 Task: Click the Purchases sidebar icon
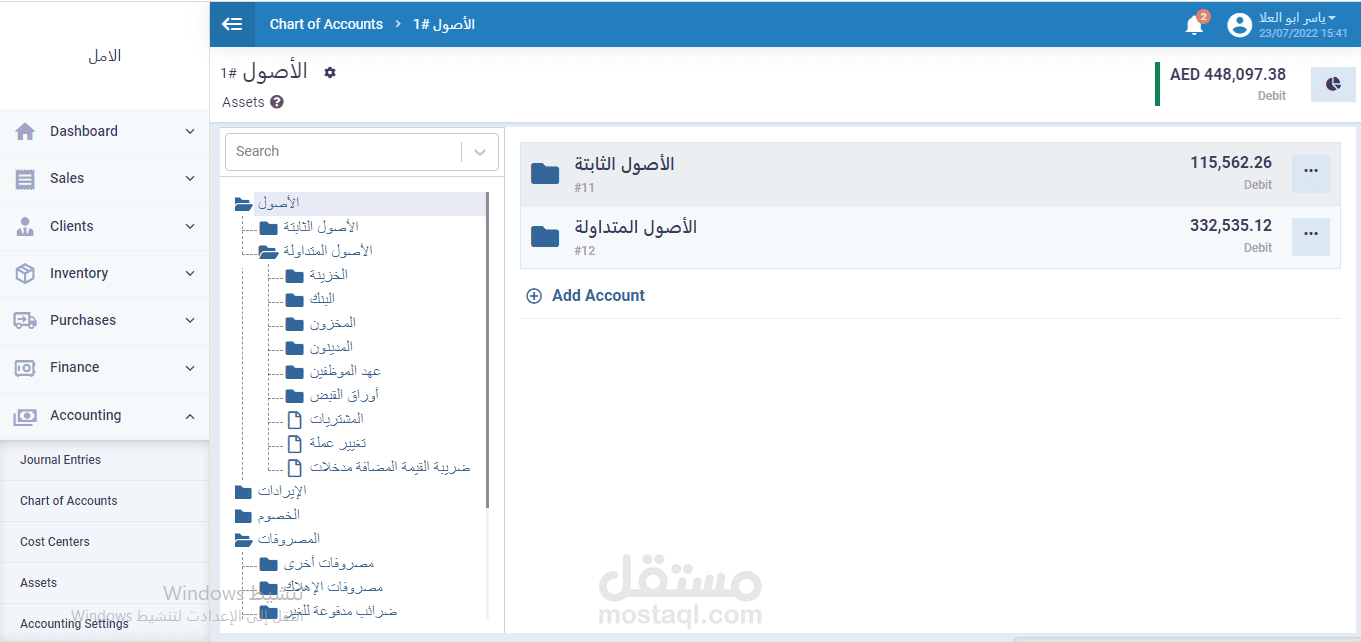pos(24,320)
